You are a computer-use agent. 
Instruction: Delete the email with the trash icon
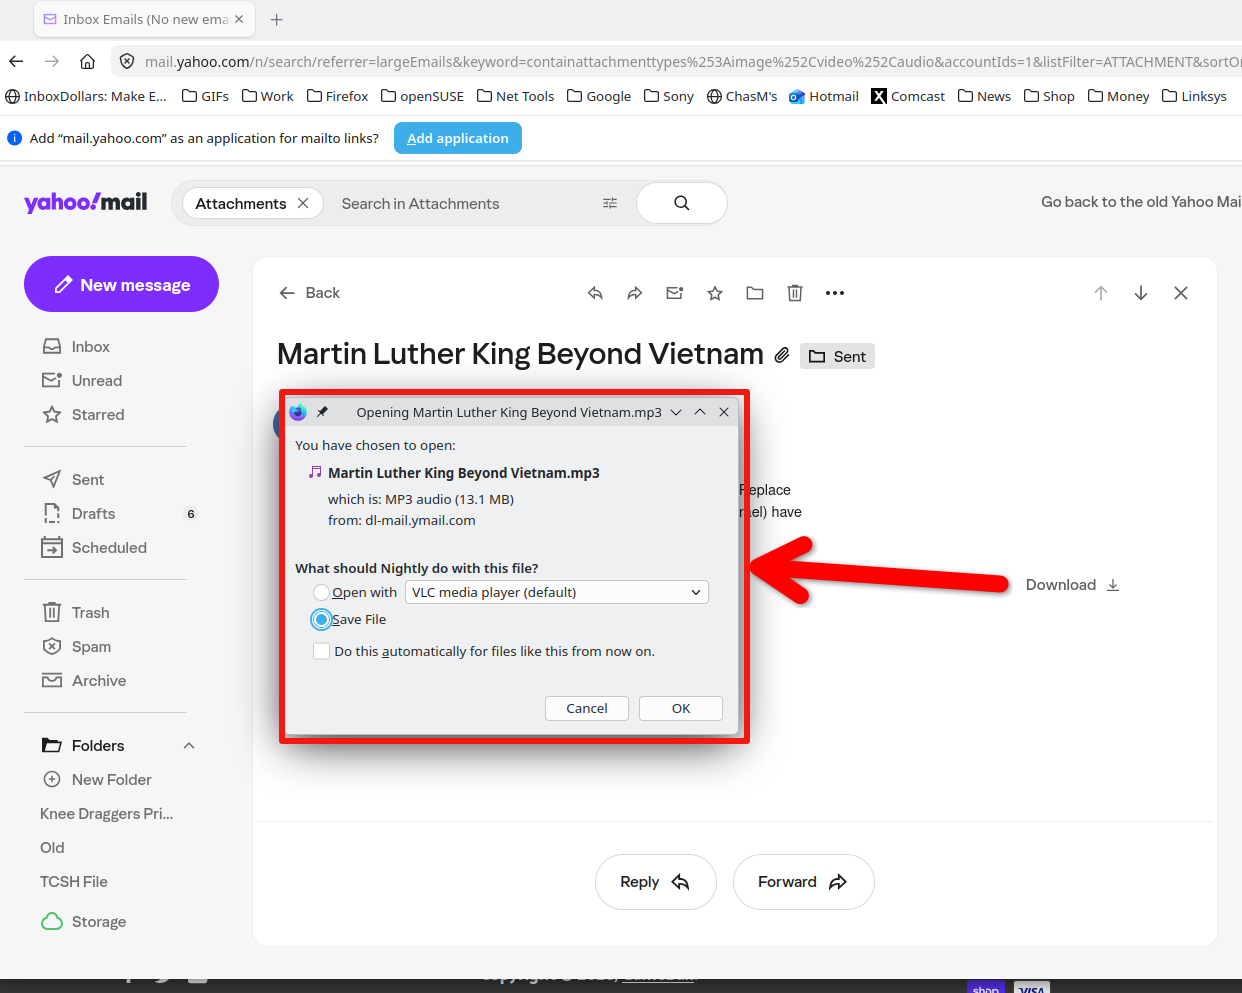pos(795,293)
